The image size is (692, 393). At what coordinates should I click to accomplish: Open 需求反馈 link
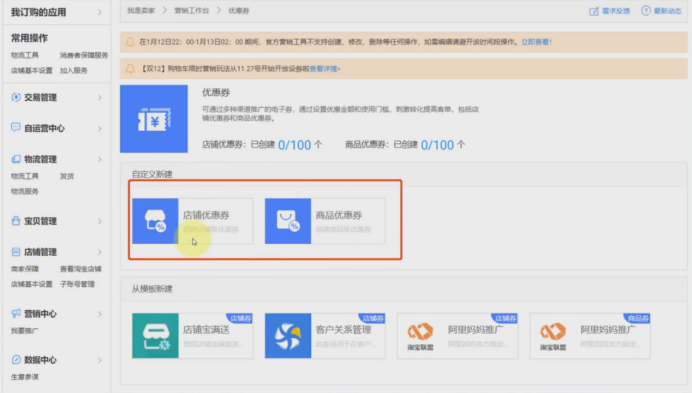point(616,11)
